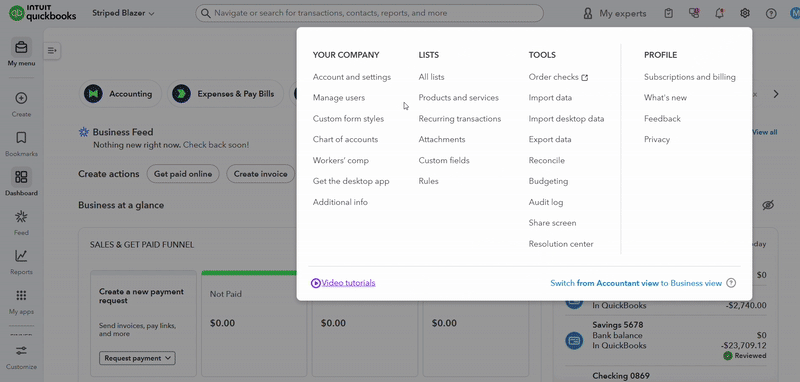Image resolution: width=800 pixels, height=382 pixels.
Task: Switch from Accountant view to Business view
Action: (x=636, y=283)
